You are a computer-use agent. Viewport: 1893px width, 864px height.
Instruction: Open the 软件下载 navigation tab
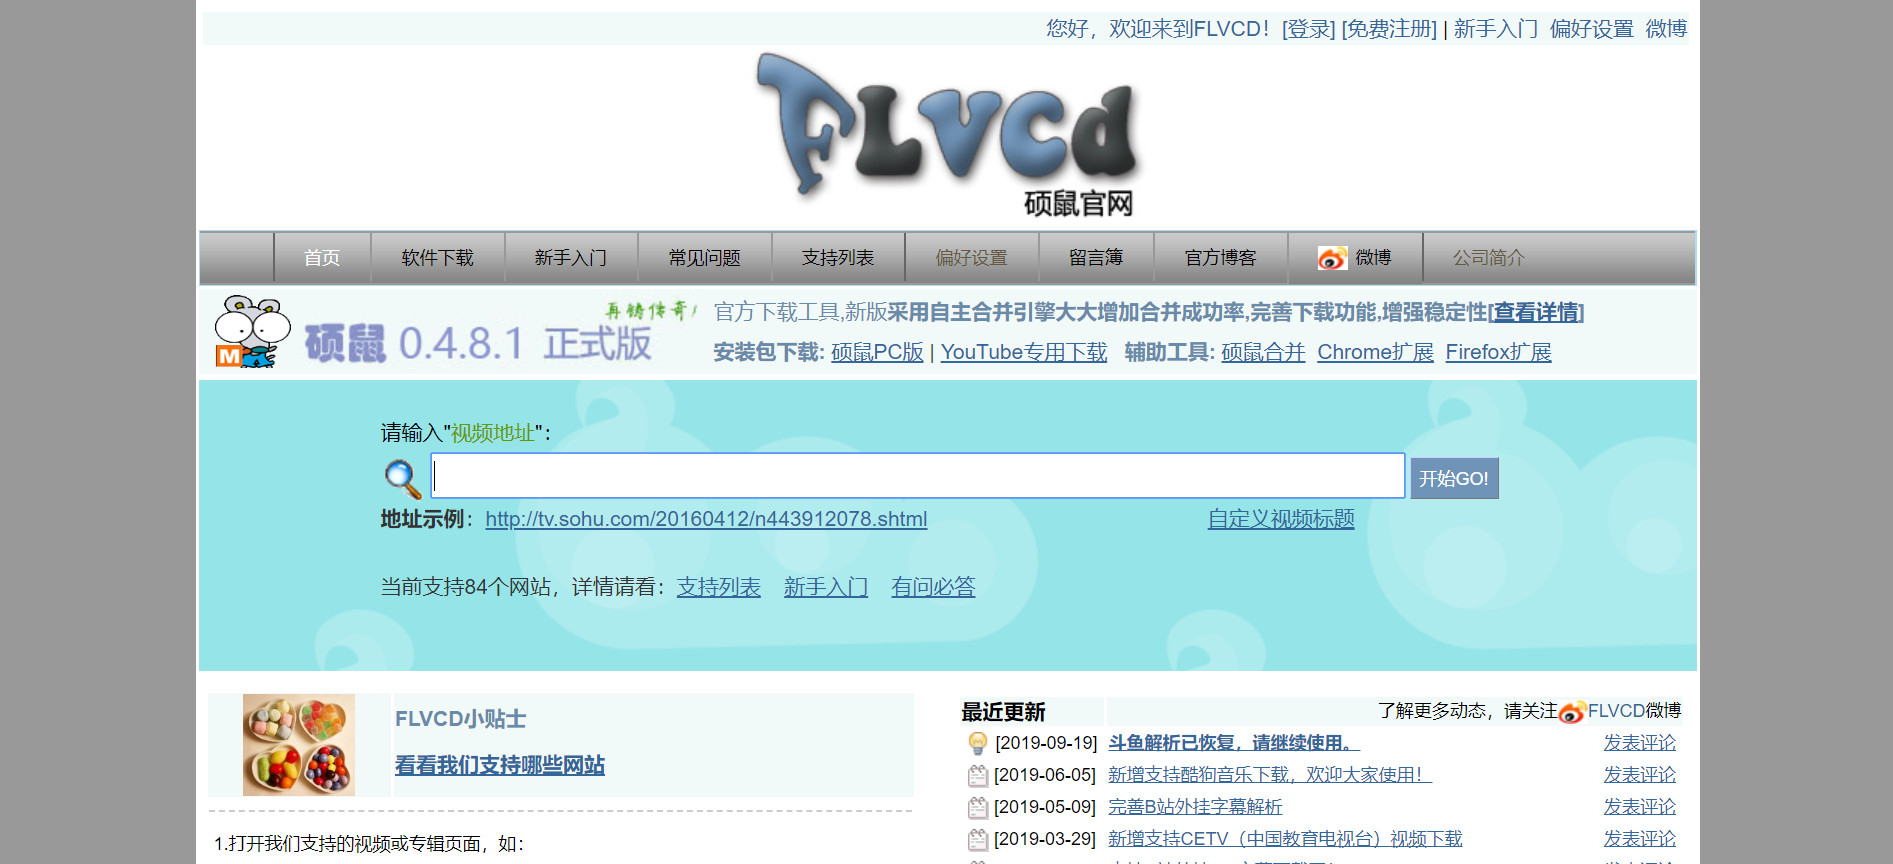tap(438, 258)
